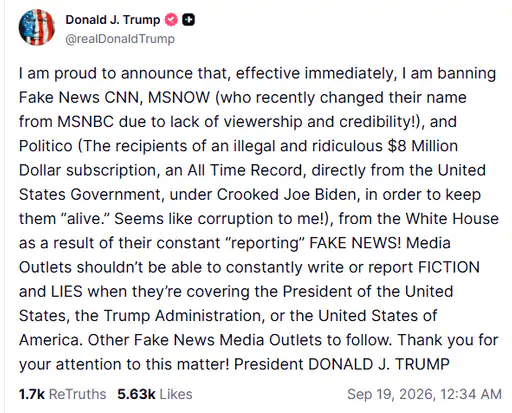Click the black plus badge icon
This screenshot has width=512, height=413.
click(188, 20)
